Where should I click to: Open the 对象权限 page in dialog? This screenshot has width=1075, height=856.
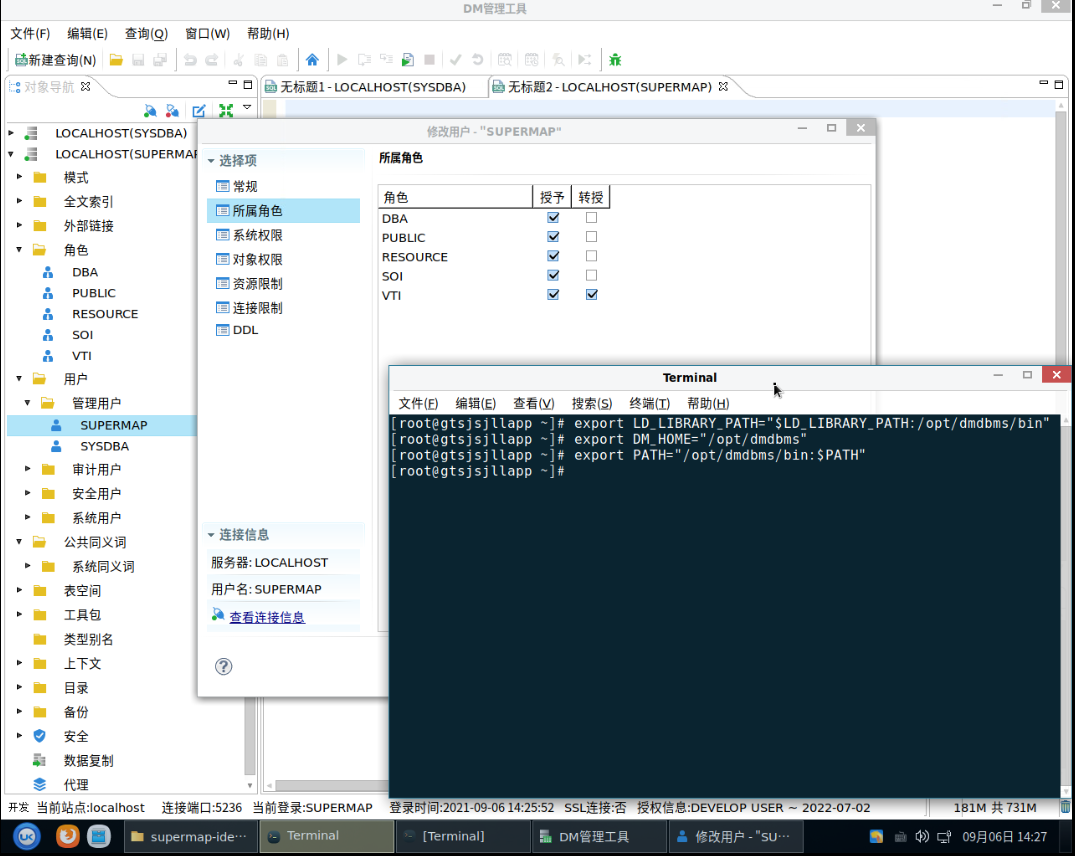(x=257, y=259)
